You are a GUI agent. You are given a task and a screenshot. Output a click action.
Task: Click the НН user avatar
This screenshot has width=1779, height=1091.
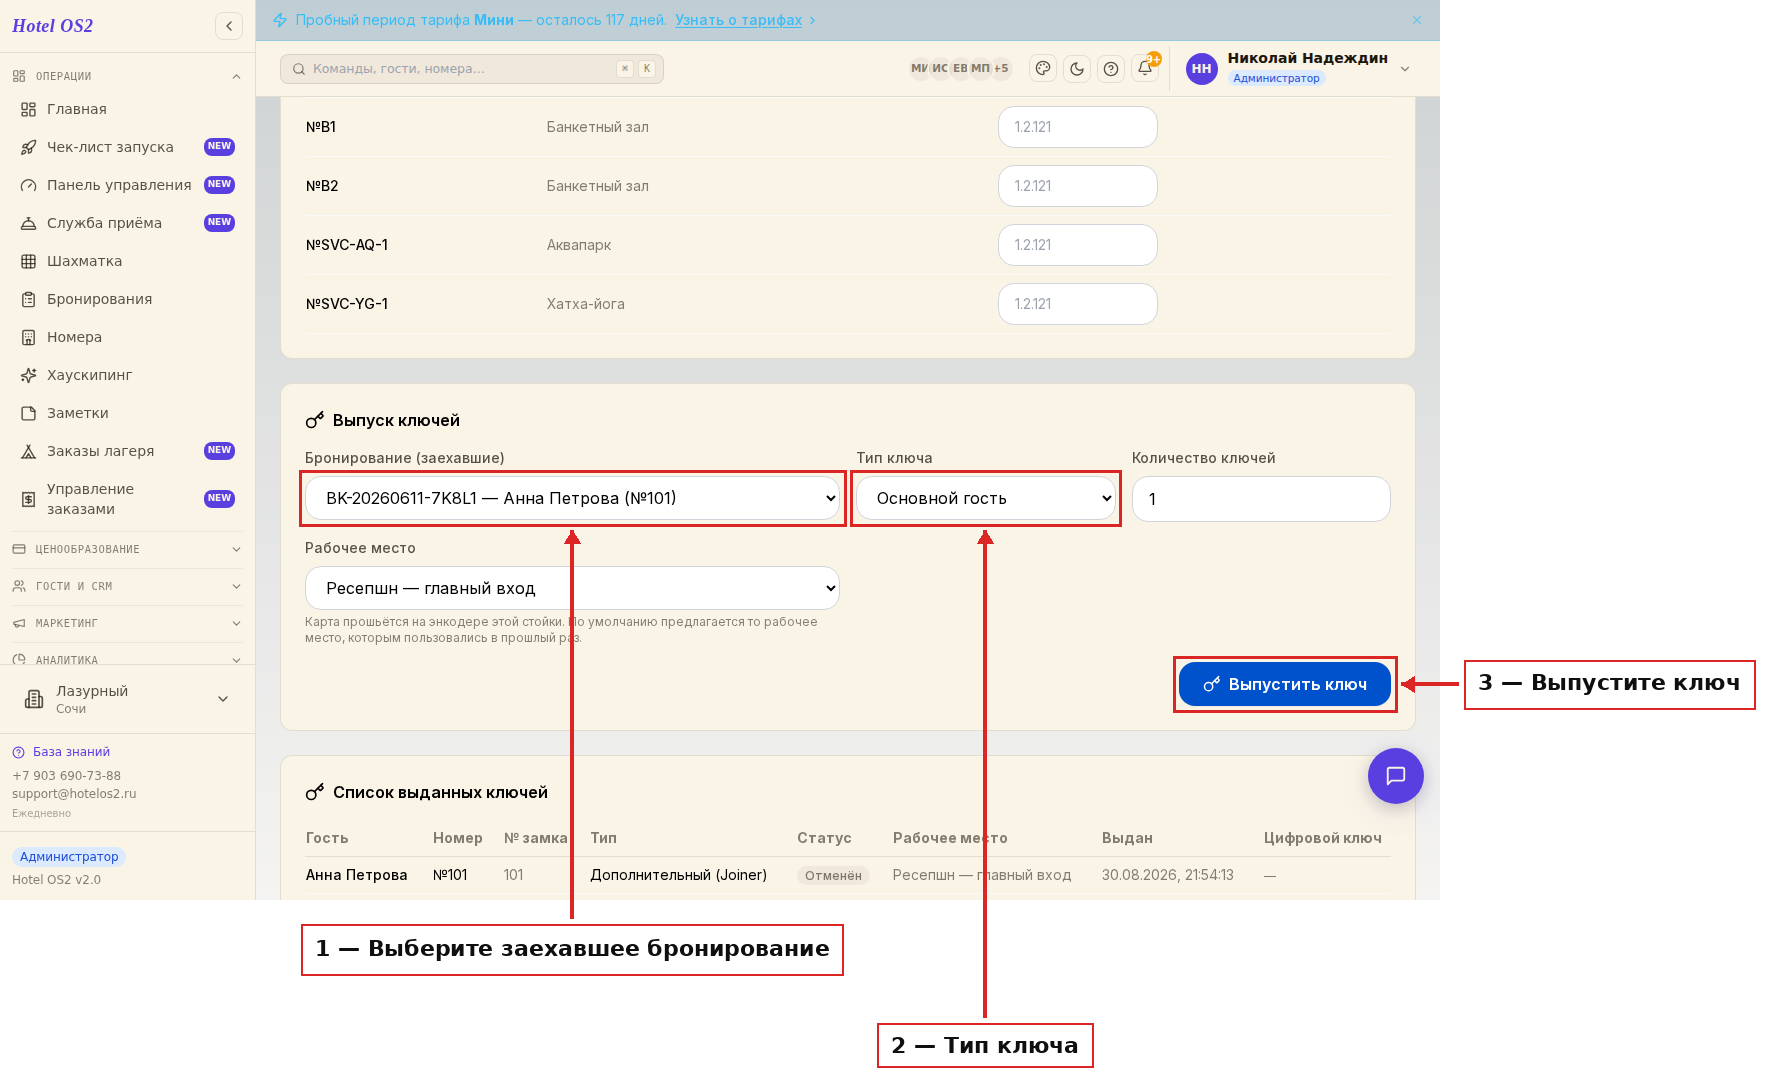coord(1201,69)
